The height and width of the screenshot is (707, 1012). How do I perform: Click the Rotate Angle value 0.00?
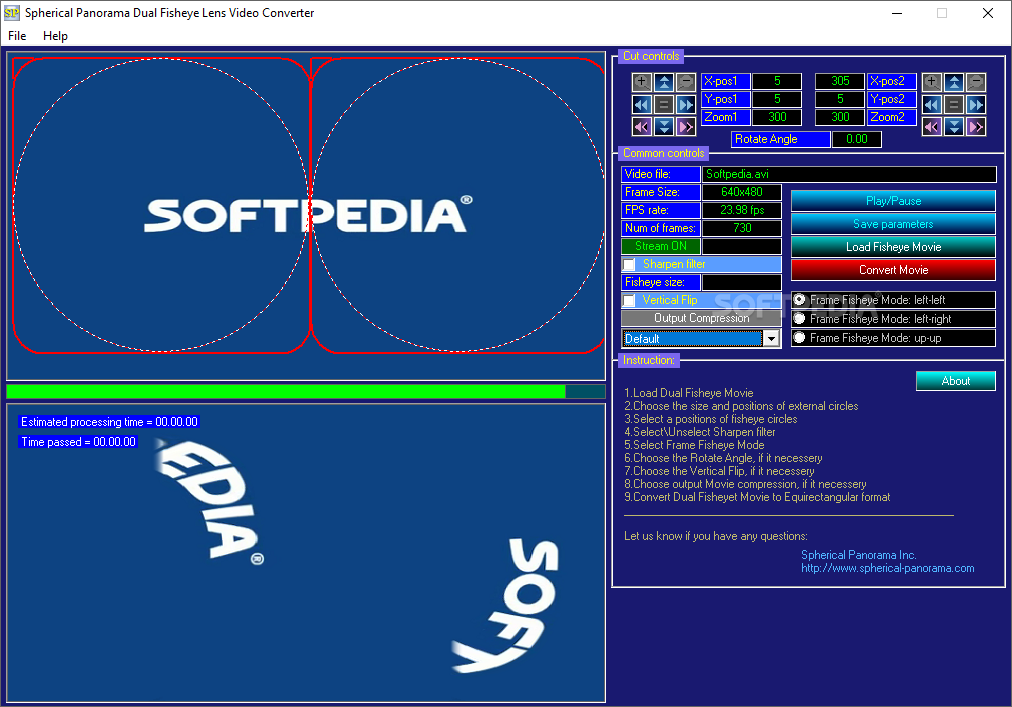point(856,139)
